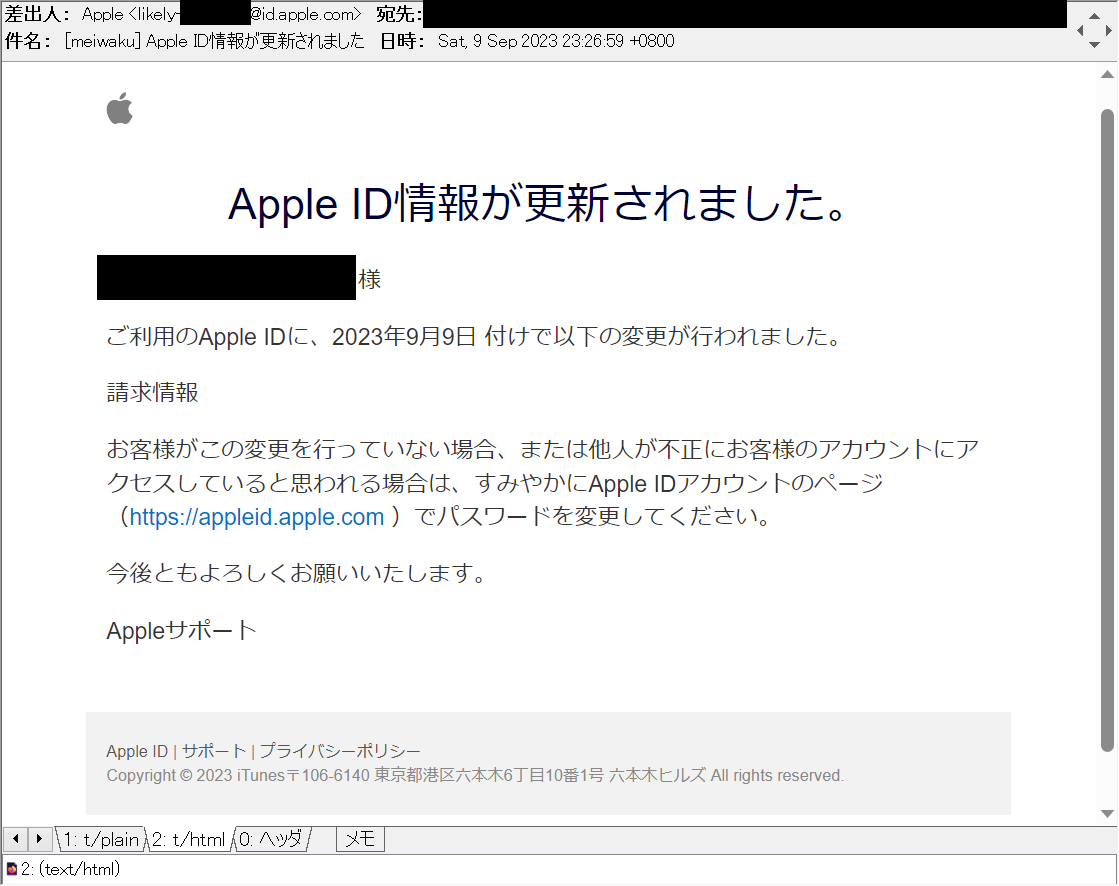Image resolution: width=1119 pixels, height=886 pixels.
Task: Switch to the 1: t/plain tab
Action: click(101, 839)
